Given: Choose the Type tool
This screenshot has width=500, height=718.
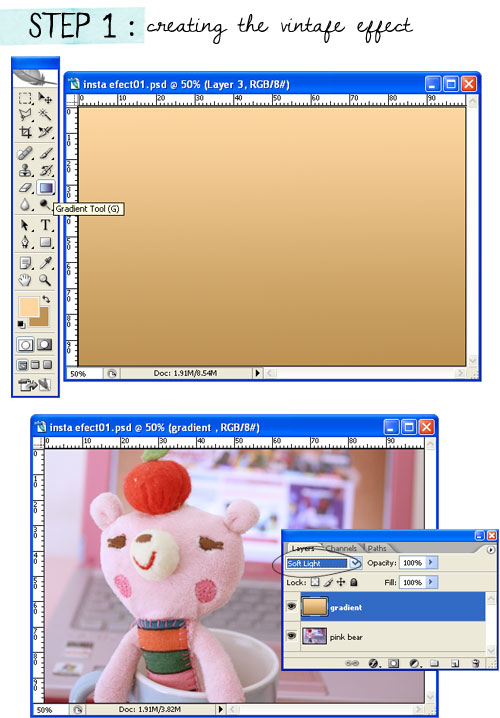Looking at the screenshot, I should click(45, 225).
